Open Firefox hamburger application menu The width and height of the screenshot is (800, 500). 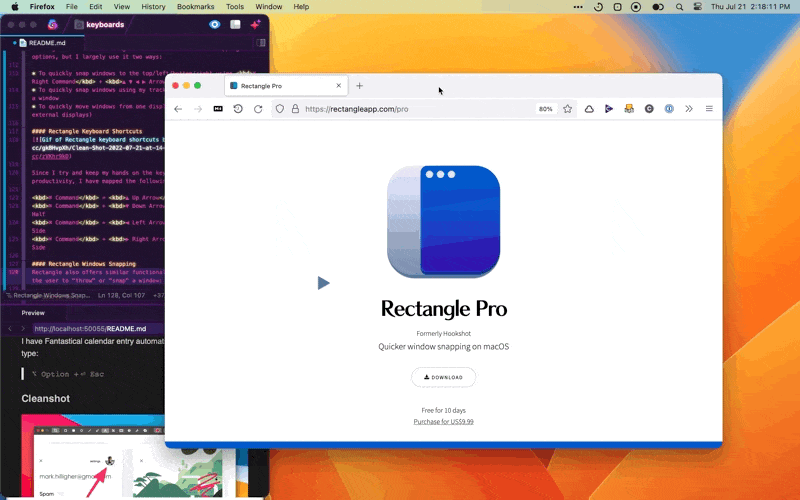709,109
